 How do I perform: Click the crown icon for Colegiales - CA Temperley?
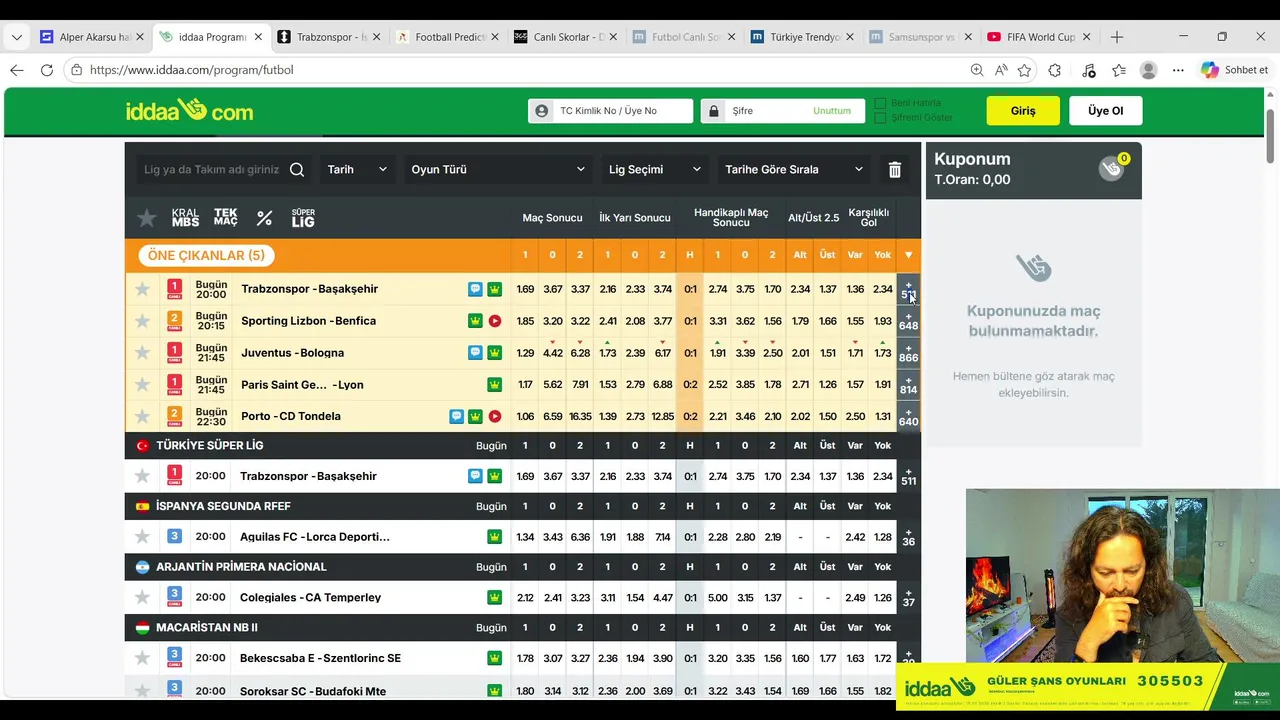click(x=494, y=597)
